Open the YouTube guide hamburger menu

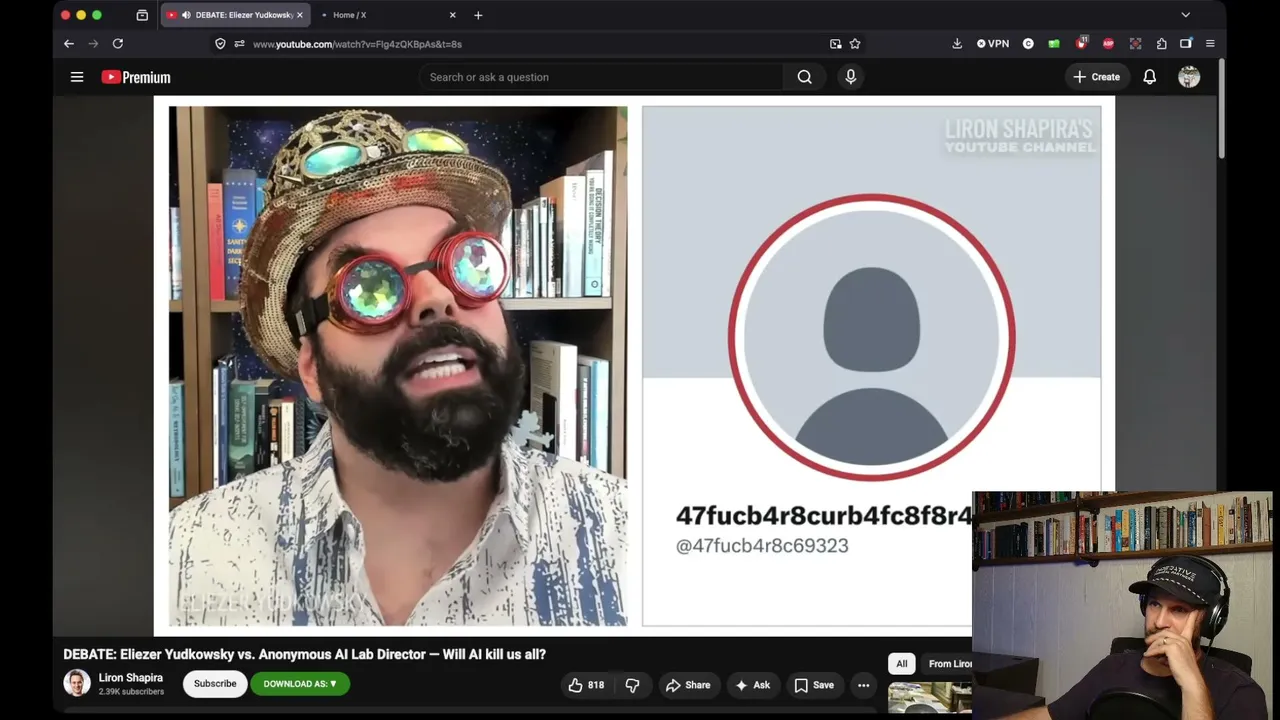click(77, 77)
